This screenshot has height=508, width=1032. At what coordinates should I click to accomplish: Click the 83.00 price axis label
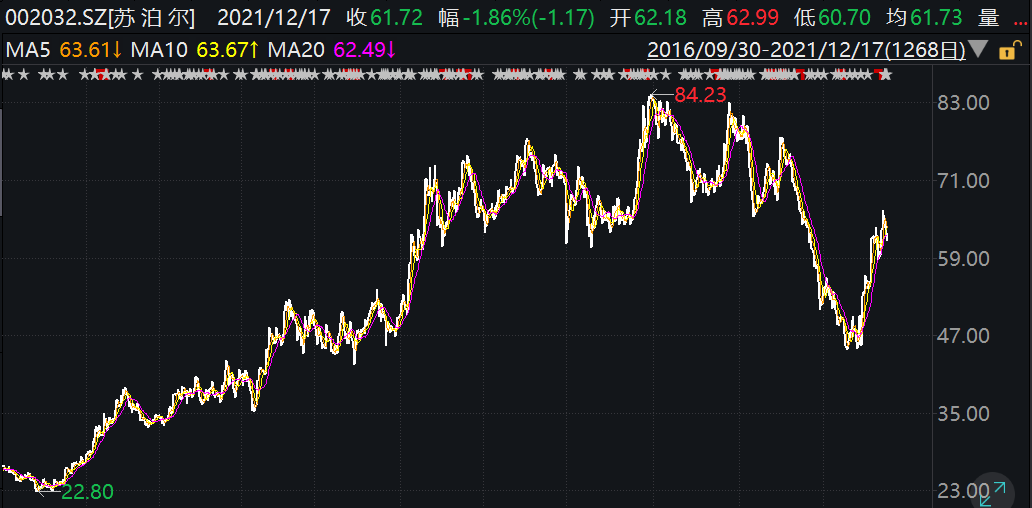(x=964, y=103)
